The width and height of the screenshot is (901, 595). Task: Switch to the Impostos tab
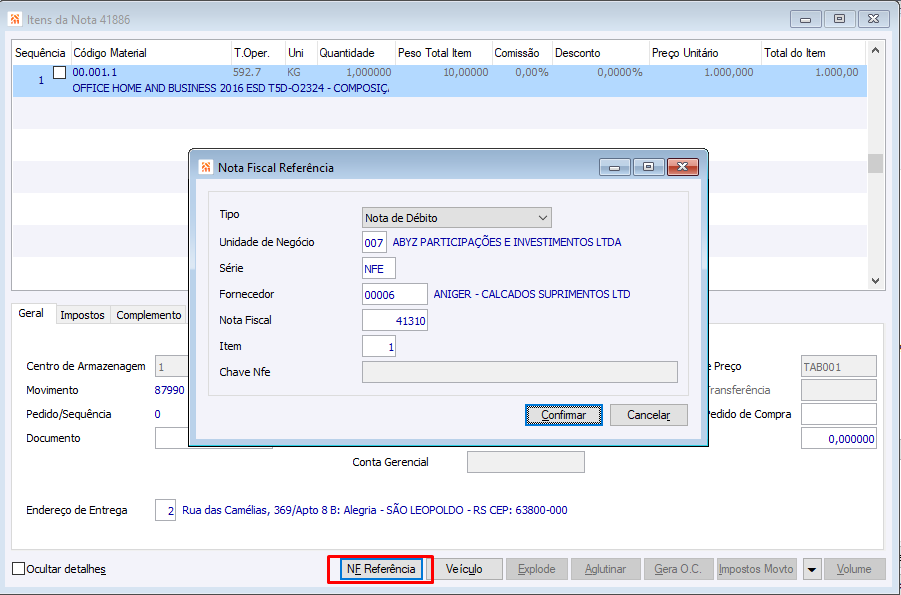coord(82,315)
